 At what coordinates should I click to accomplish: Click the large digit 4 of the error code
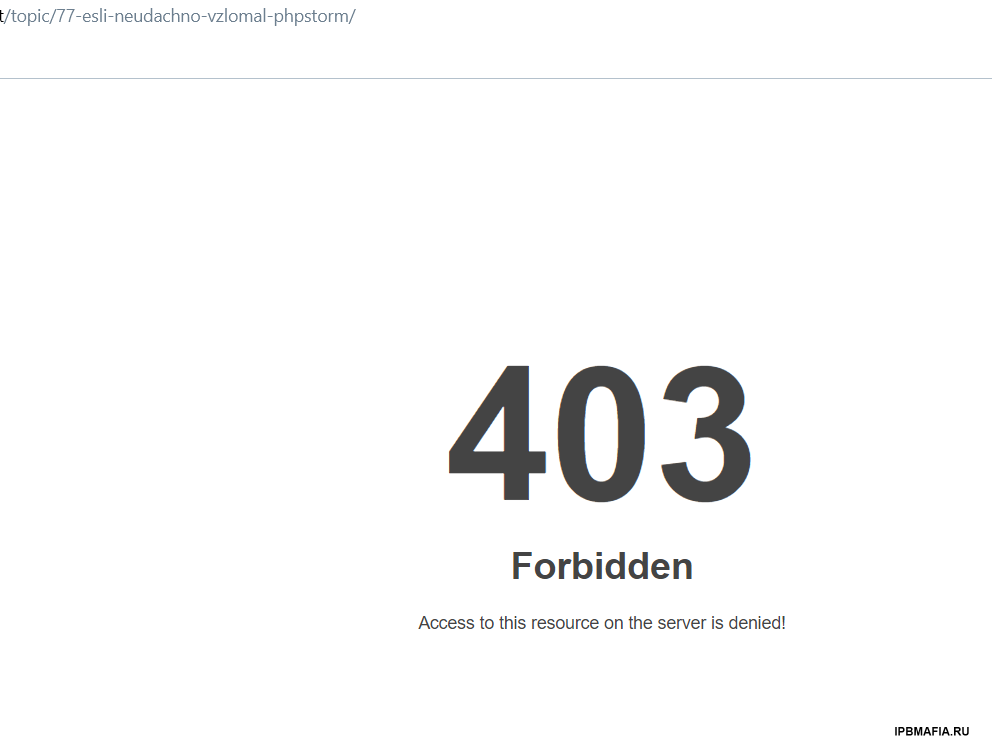(x=497, y=433)
